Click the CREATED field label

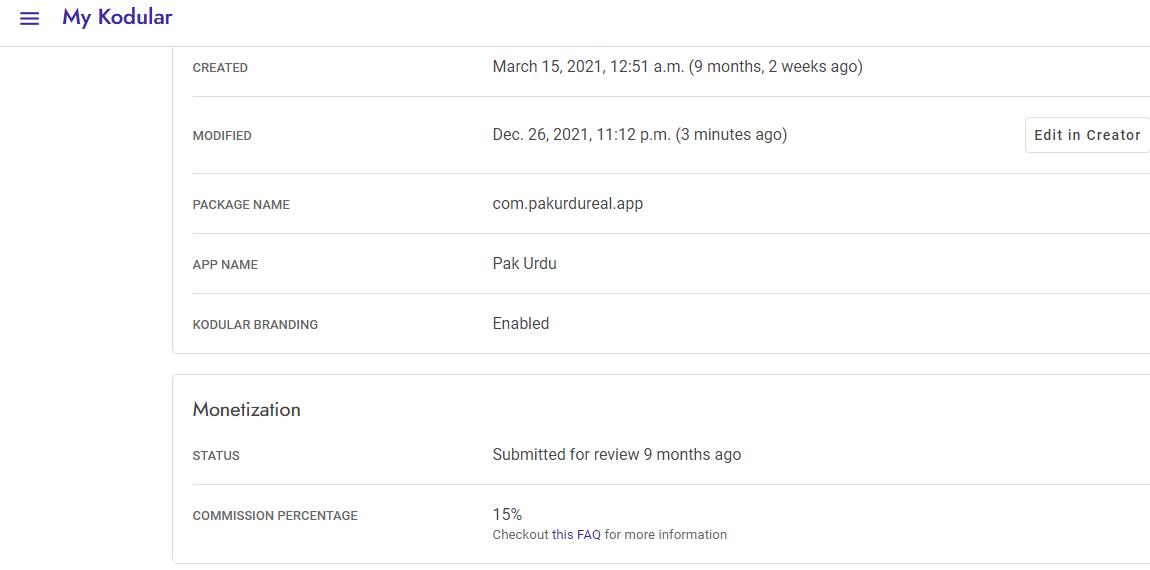tap(220, 68)
